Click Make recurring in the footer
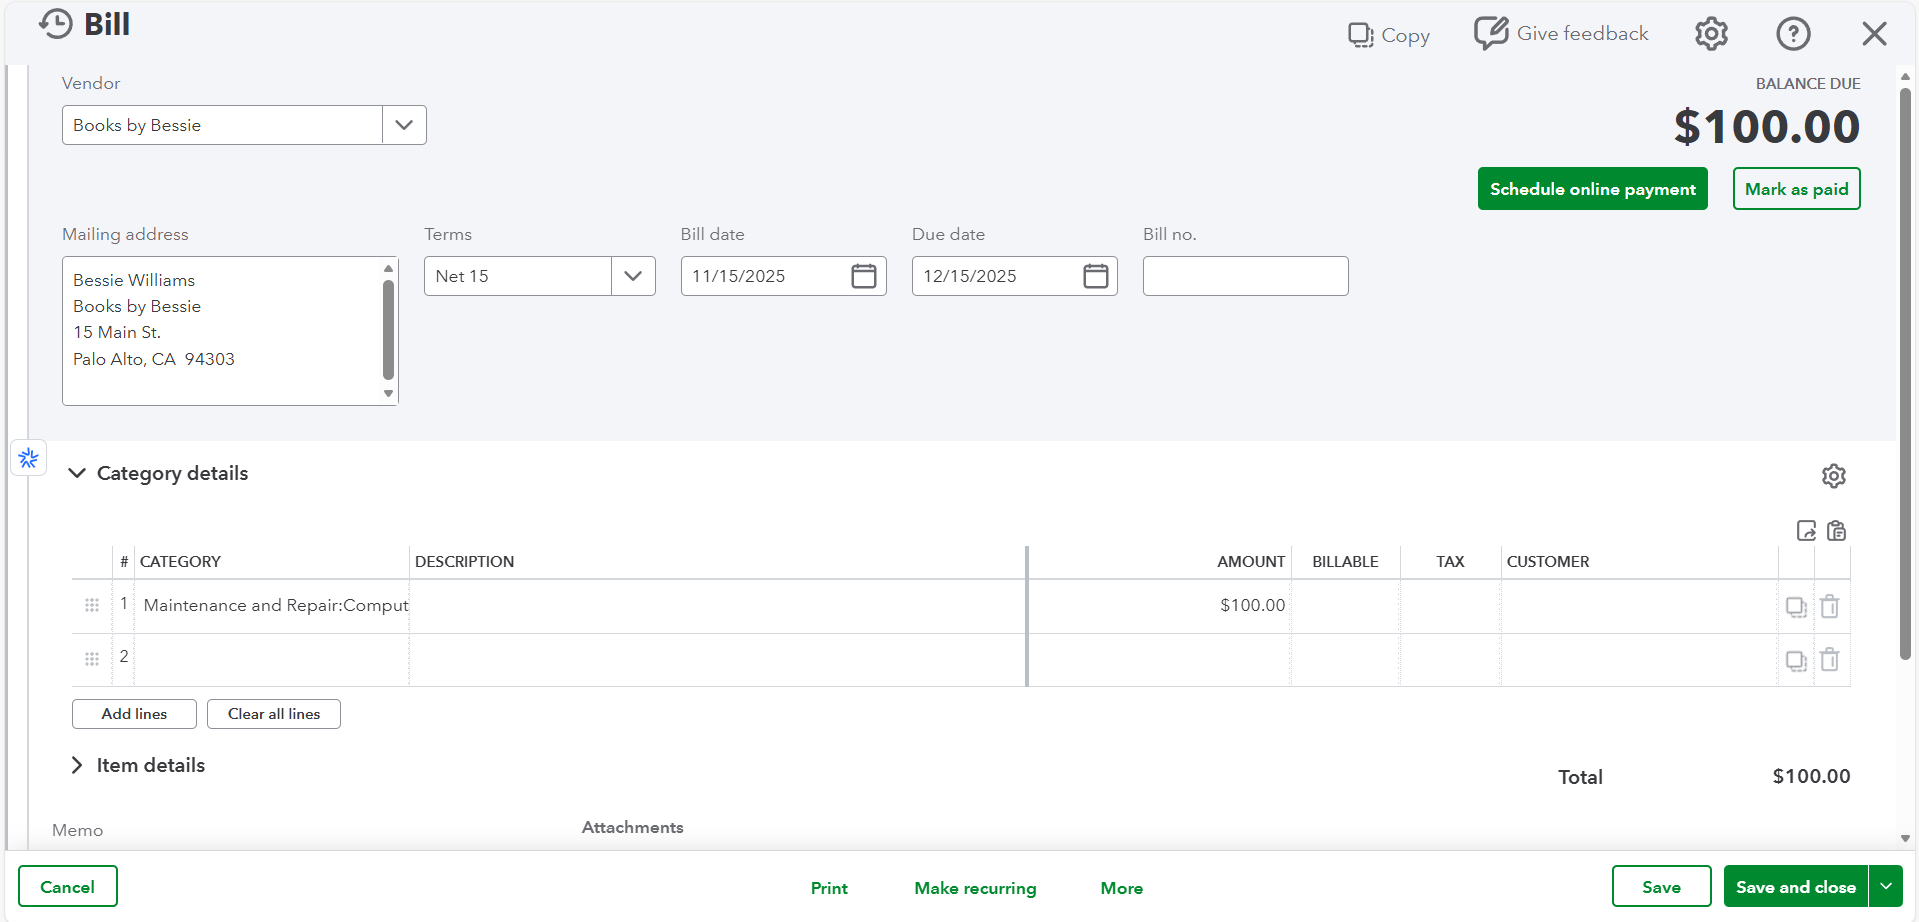This screenshot has width=1919, height=922. click(x=974, y=888)
